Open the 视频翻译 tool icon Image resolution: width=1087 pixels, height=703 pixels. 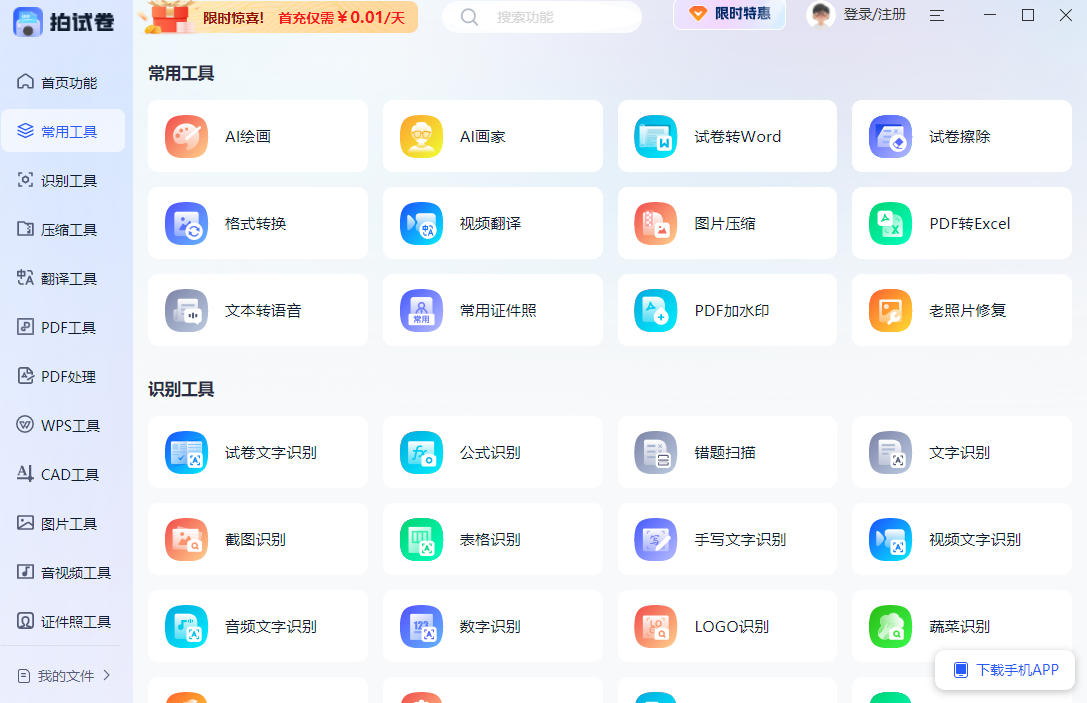pos(421,224)
